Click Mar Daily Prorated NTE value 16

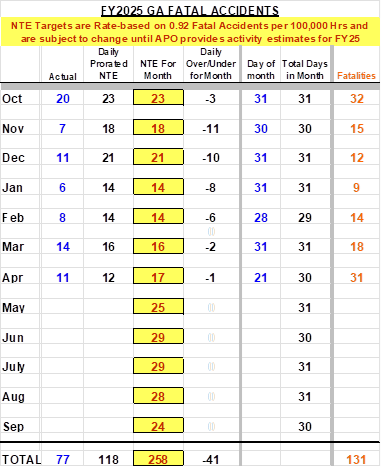tap(108, 247)
